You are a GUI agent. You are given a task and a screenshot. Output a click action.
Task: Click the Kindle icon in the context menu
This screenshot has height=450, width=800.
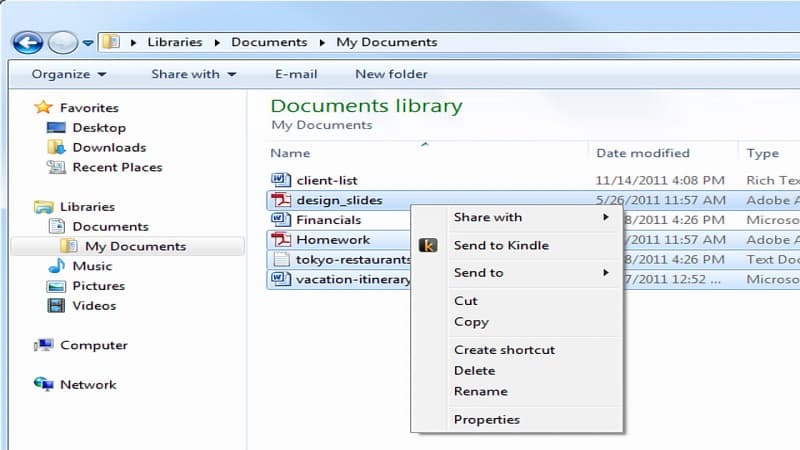(428, 245)
